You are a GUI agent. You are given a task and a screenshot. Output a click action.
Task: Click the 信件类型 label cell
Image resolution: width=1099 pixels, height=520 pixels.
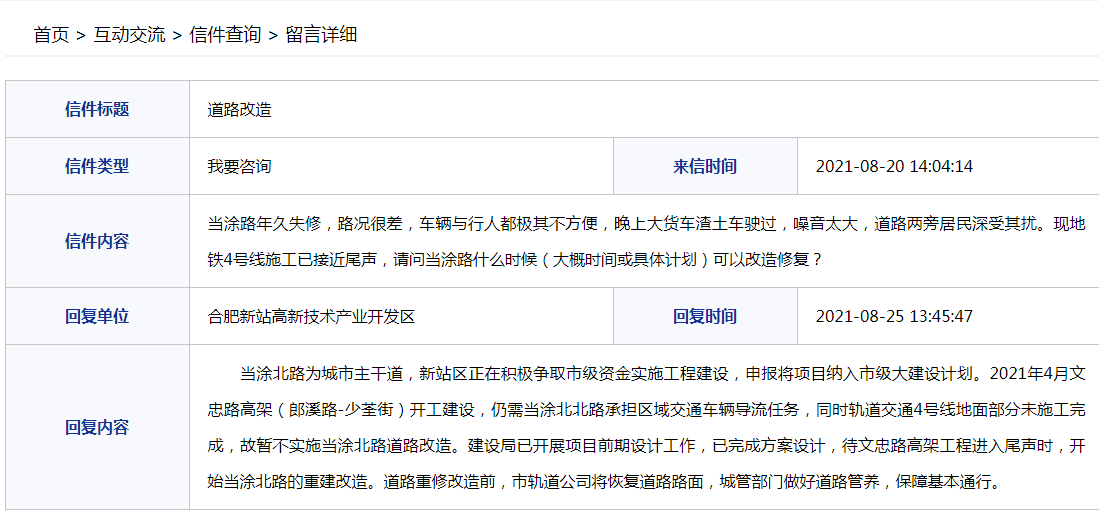pos(97,166)
